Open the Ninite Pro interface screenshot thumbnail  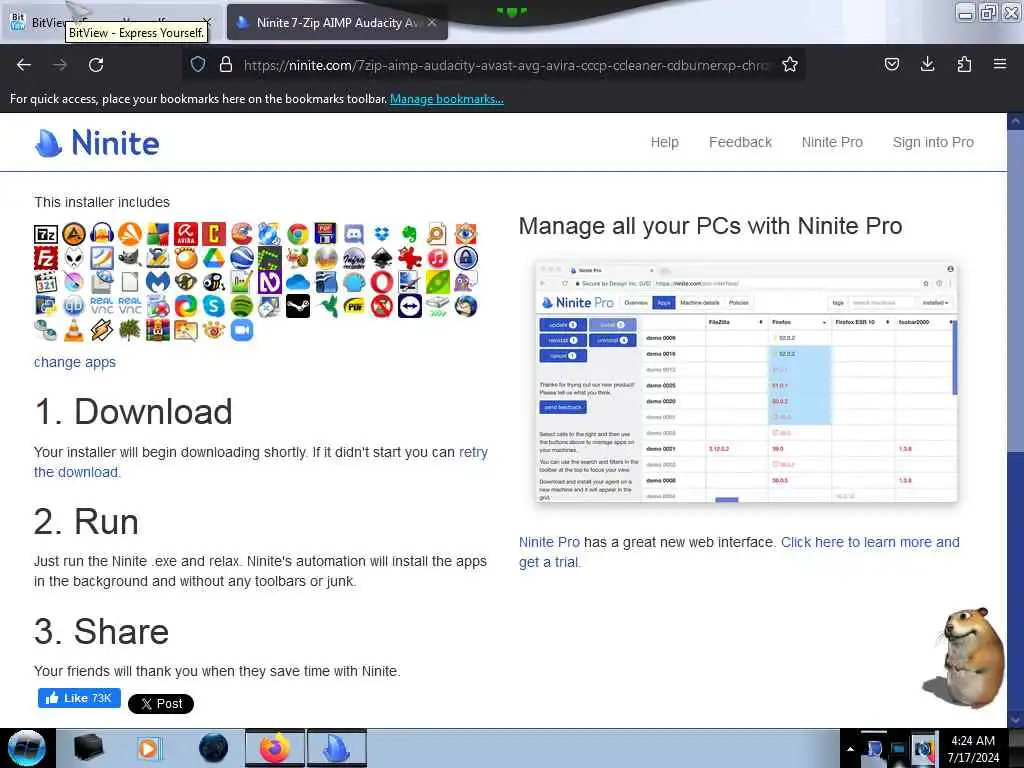click(746, 382)
